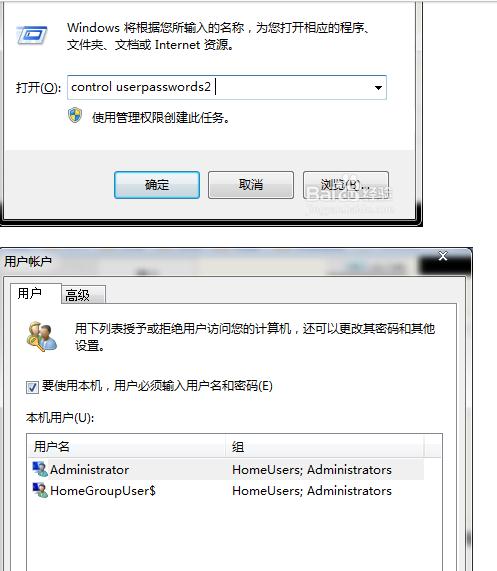
Task: Select the HomeGroupUser$ row
Action: (227, 491)
